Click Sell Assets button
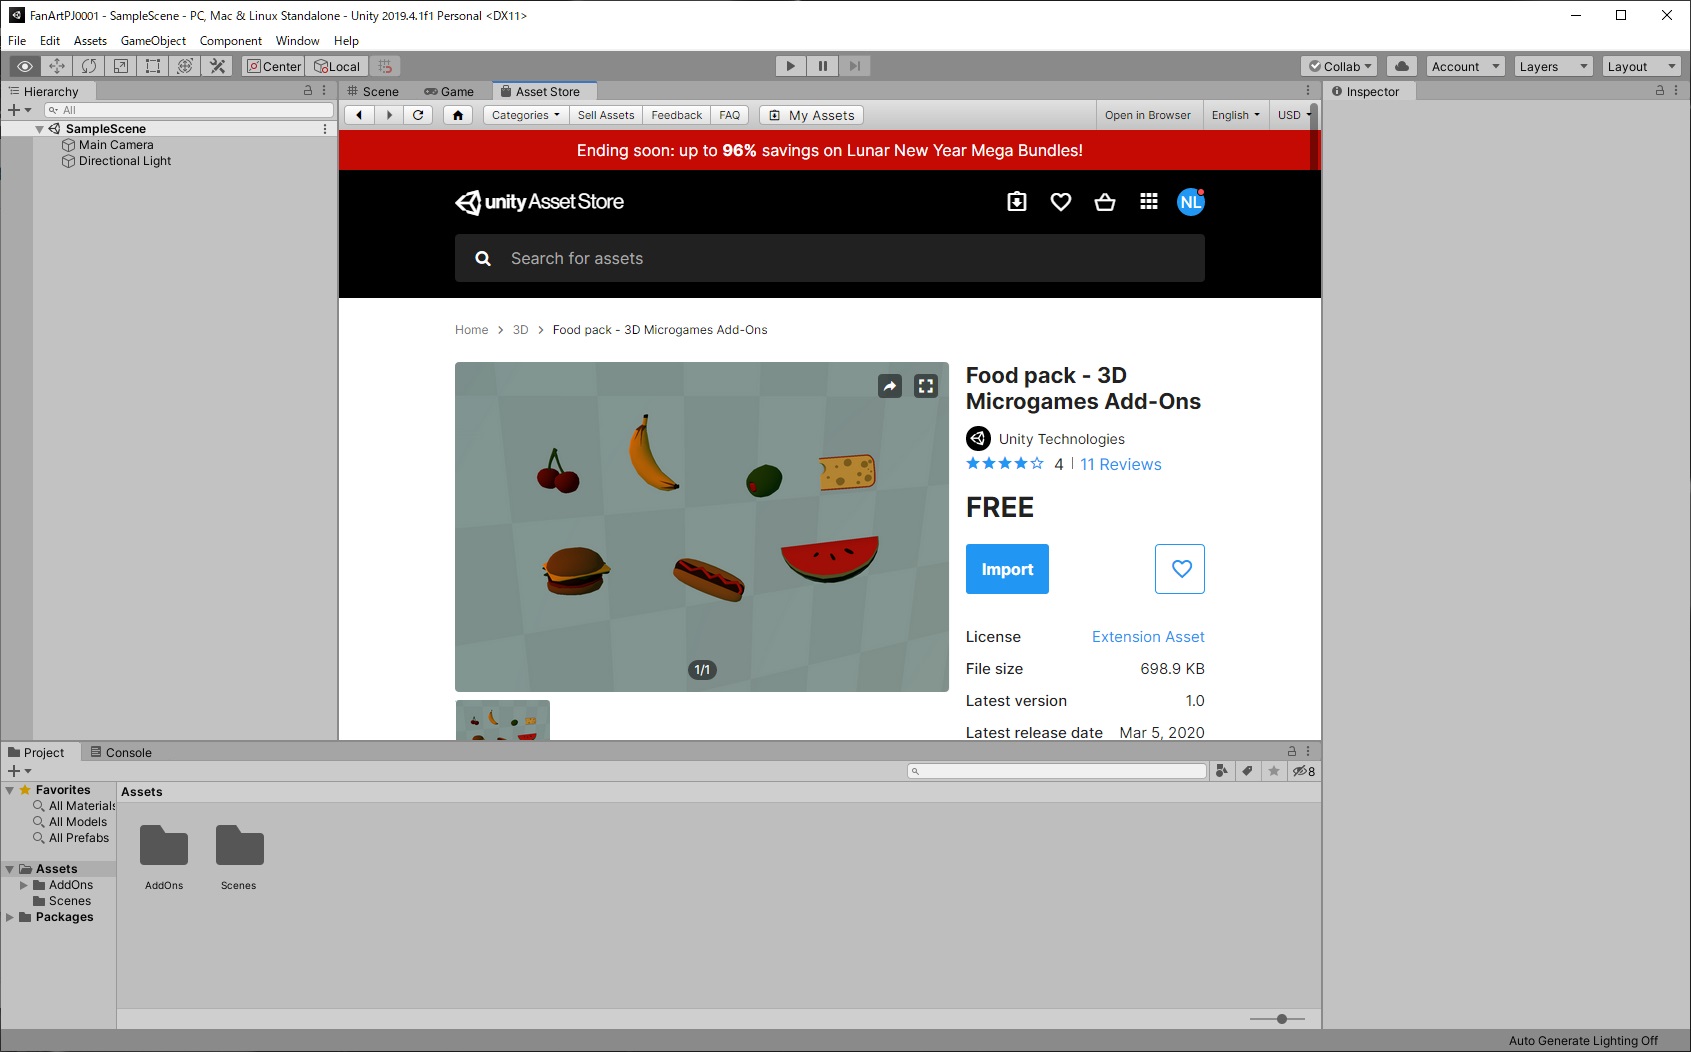The image size is (1691, 1052). 606,115
